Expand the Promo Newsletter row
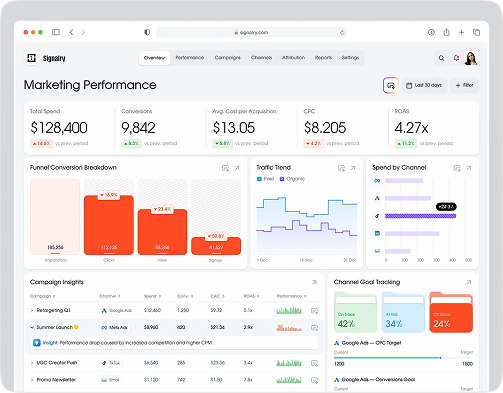The height and width of the screenshot is (393, 503). click(x=32, y=380)
